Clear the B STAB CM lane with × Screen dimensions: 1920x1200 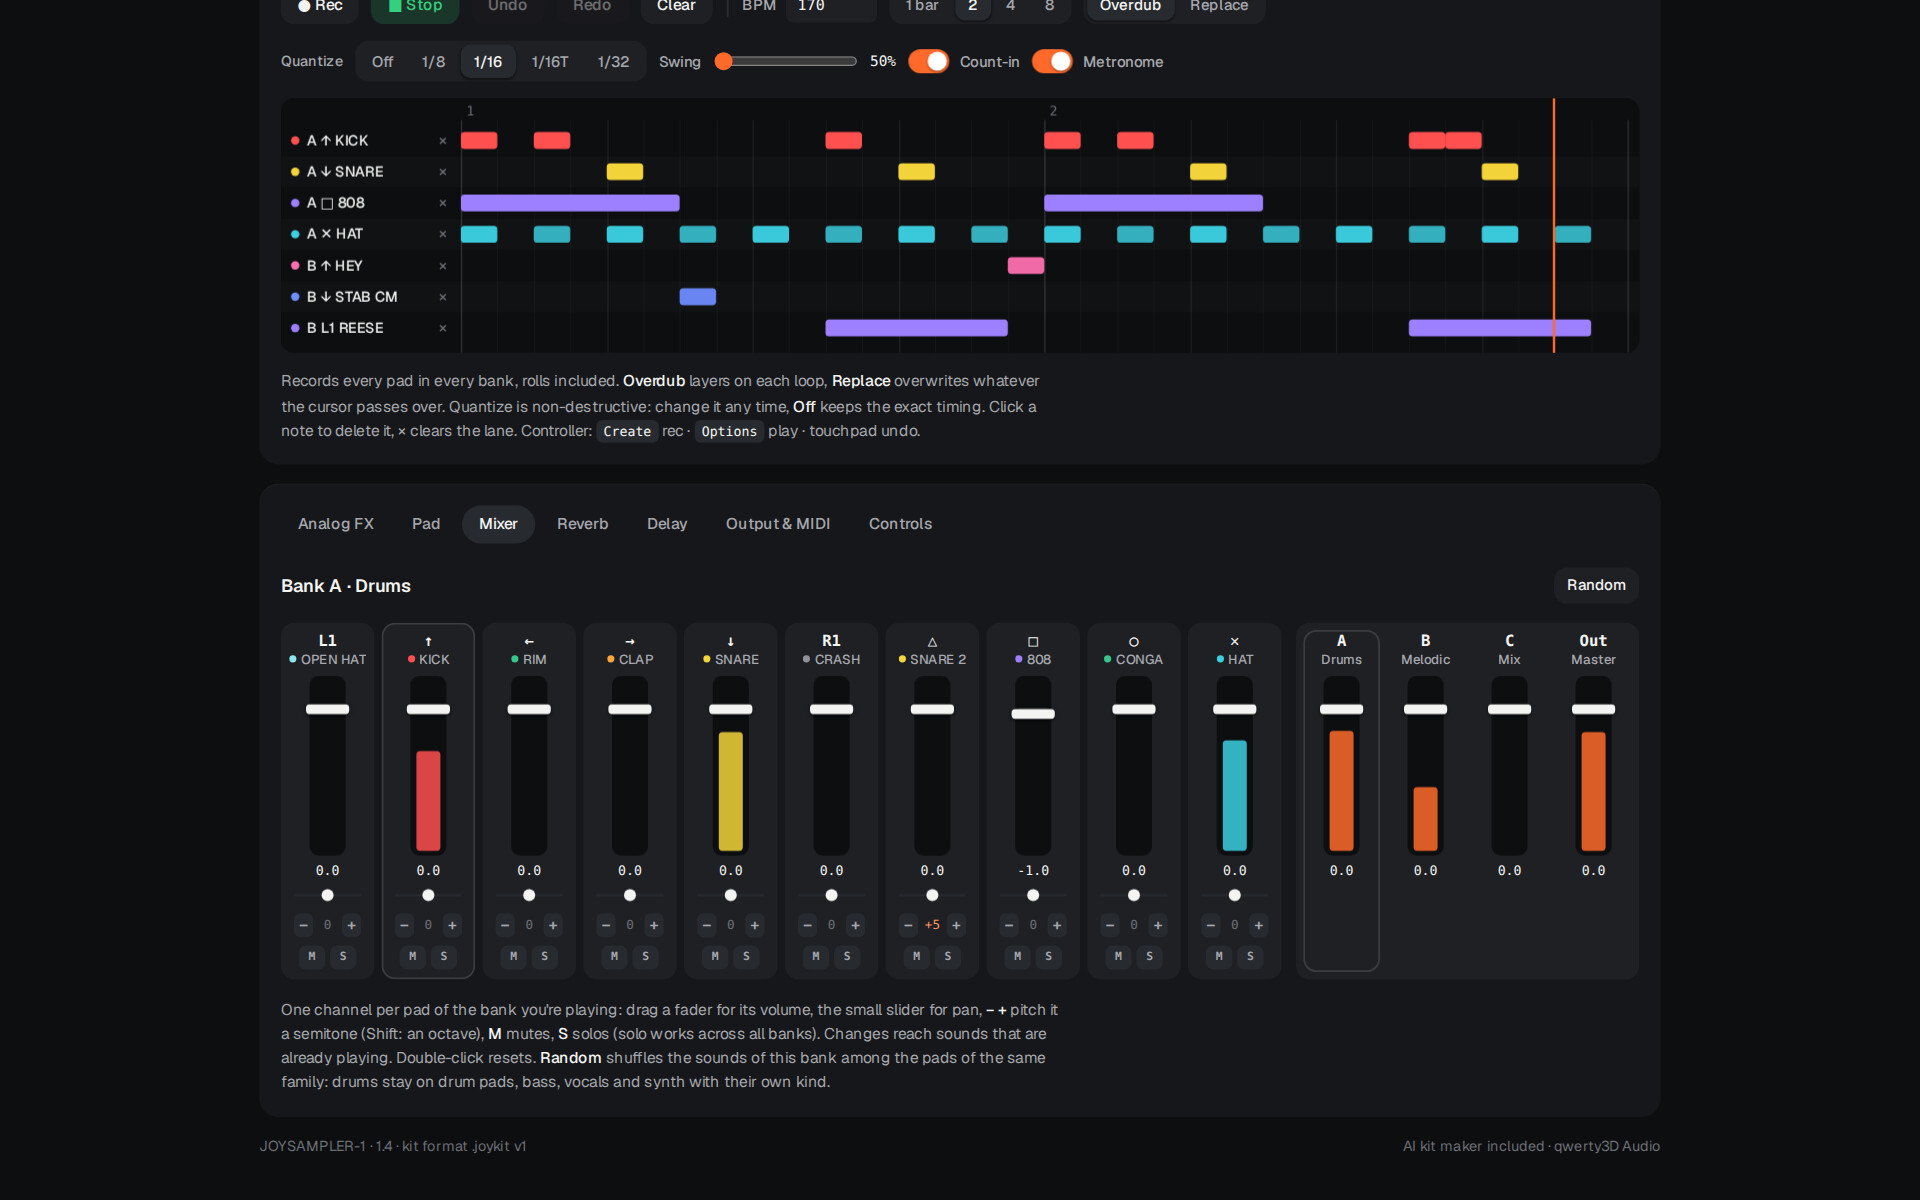(443, 297)
